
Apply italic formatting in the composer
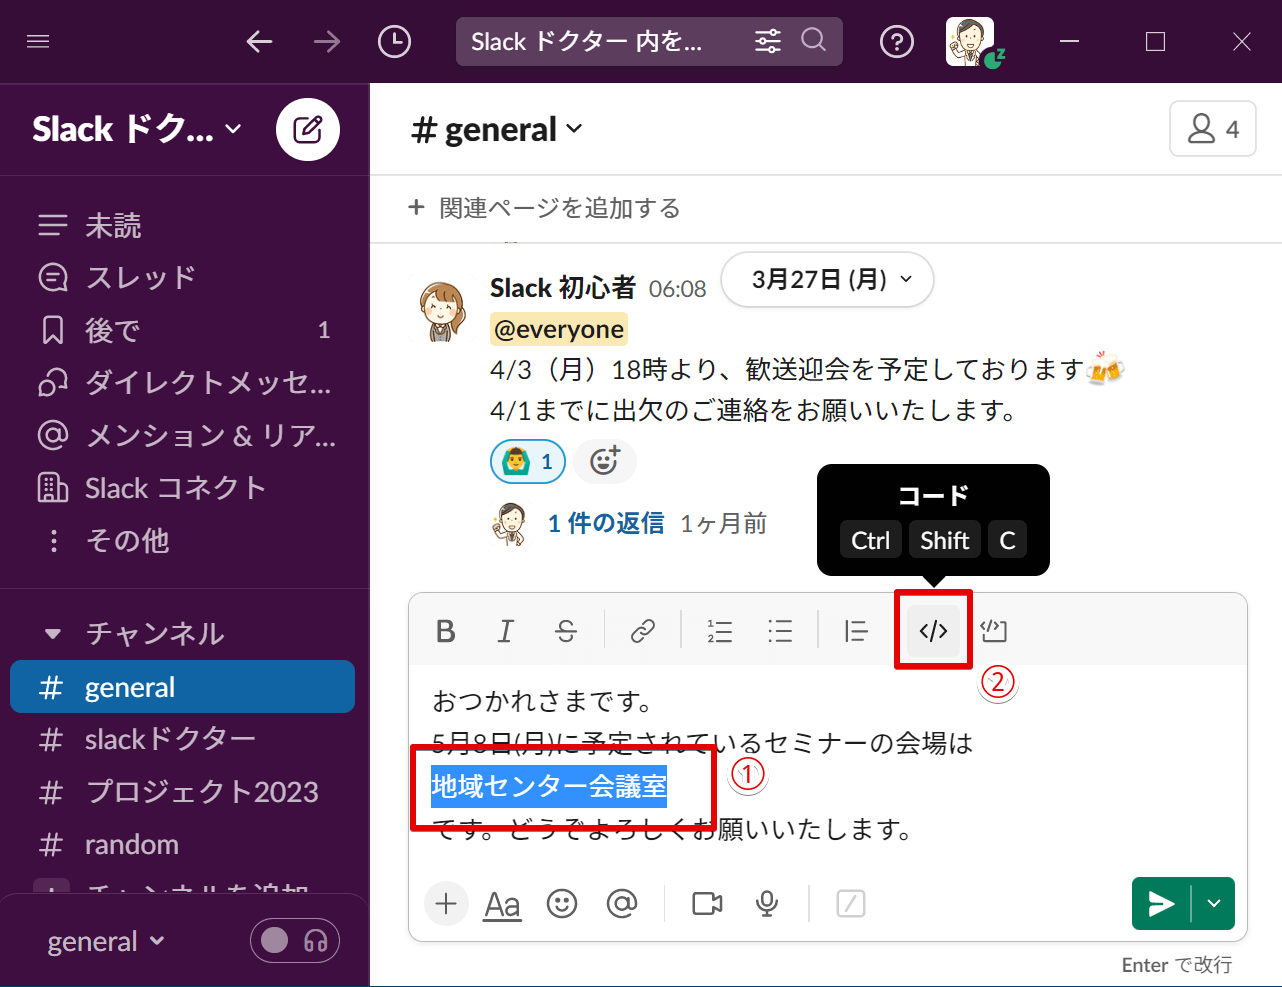tap(505, 630)
